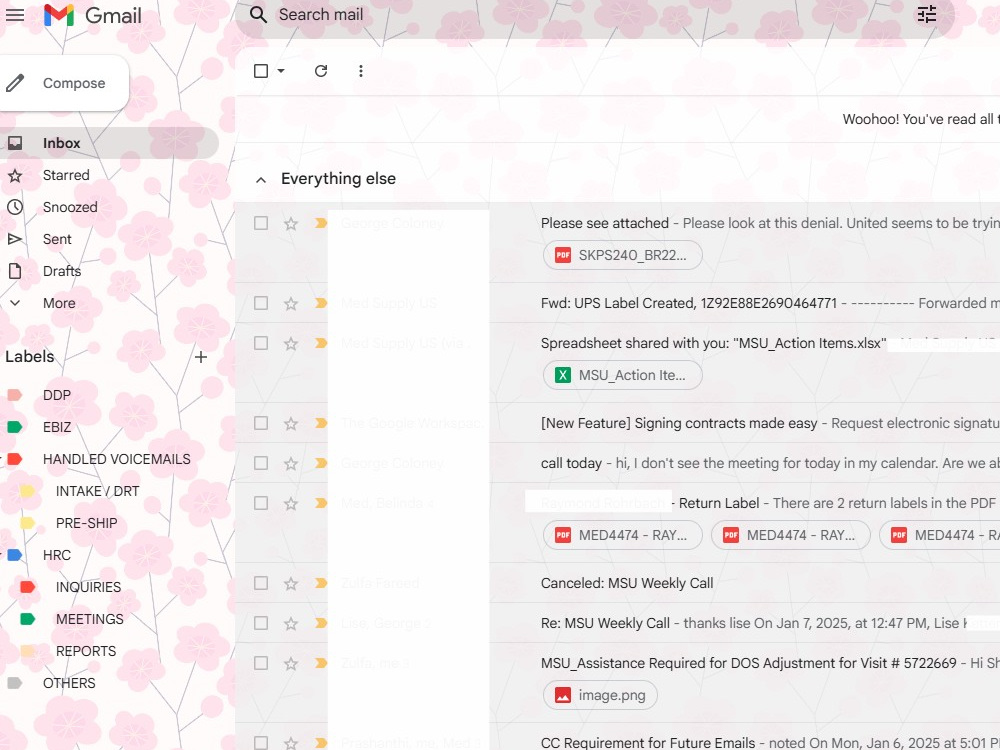Screen dimensions: 1000x750
Task: Open SKPS240_BR22 PDF attachment
Action: pyautogui.click(x=622, y=255)
